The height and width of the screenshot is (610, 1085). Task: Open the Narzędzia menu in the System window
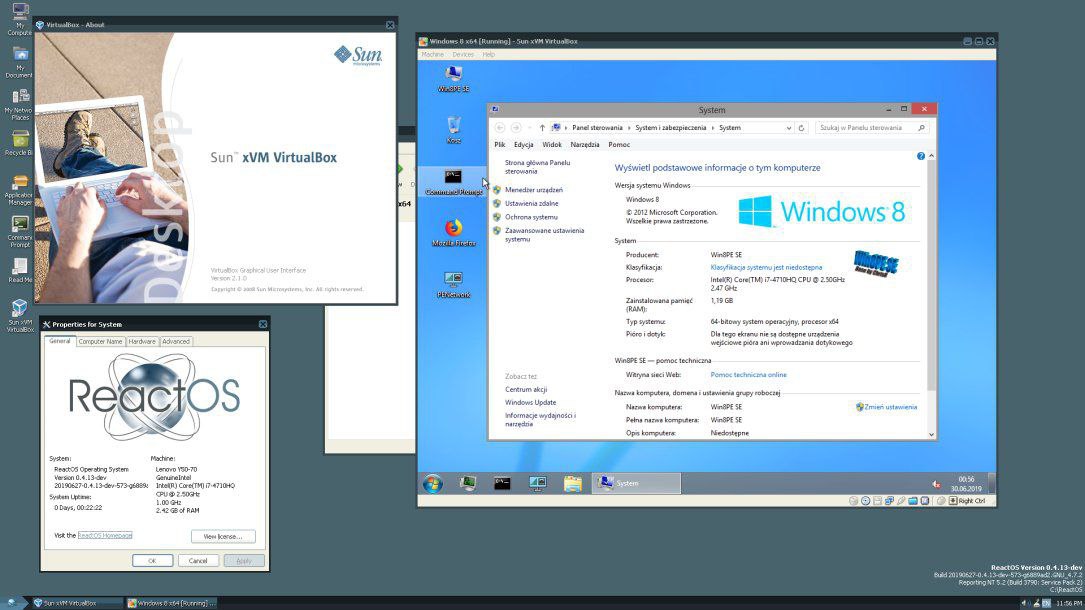(x=585, y=145)
